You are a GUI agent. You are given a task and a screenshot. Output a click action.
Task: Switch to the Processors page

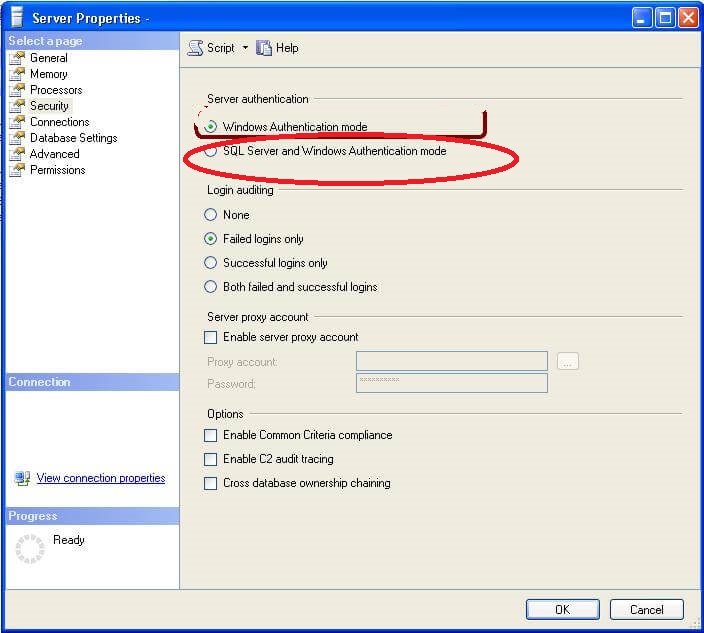(x=56, y=90)
